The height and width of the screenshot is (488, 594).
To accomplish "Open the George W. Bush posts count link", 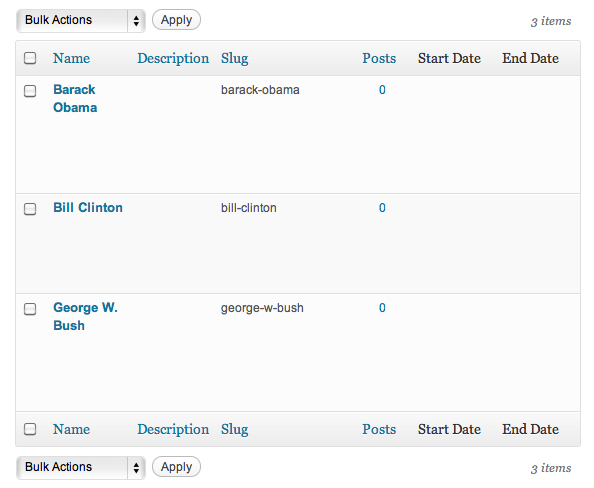I will pos(382,308).
